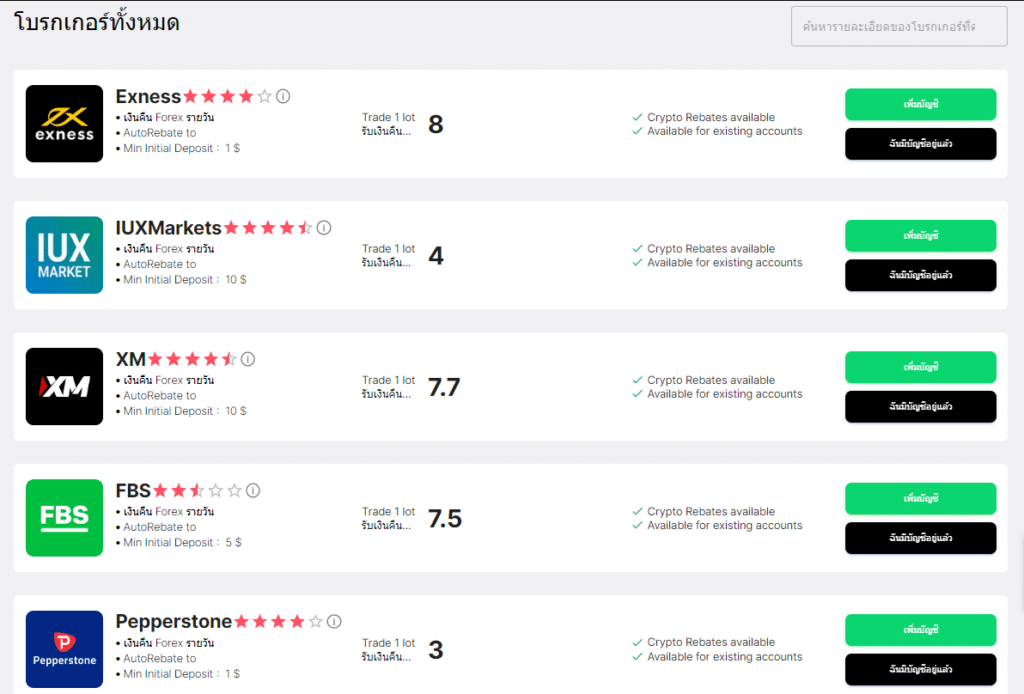Click 'Trade 1 lot' label in Pepperstone row
The height and width of the screenshot is (694, 1024).
389,643
